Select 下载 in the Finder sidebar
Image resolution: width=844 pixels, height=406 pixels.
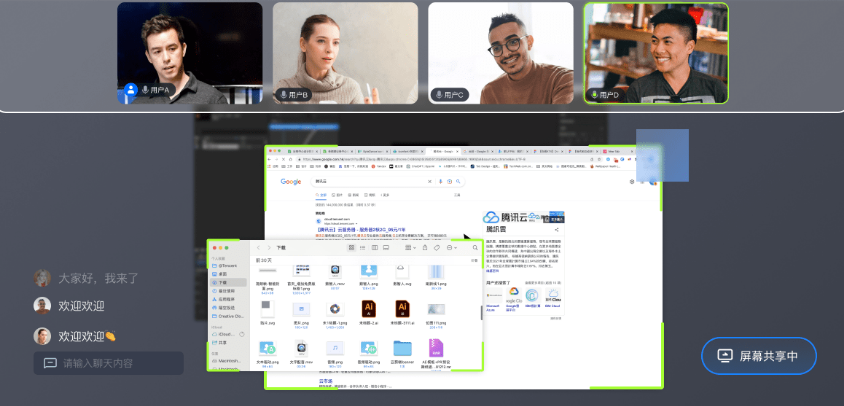pos(225,283)
